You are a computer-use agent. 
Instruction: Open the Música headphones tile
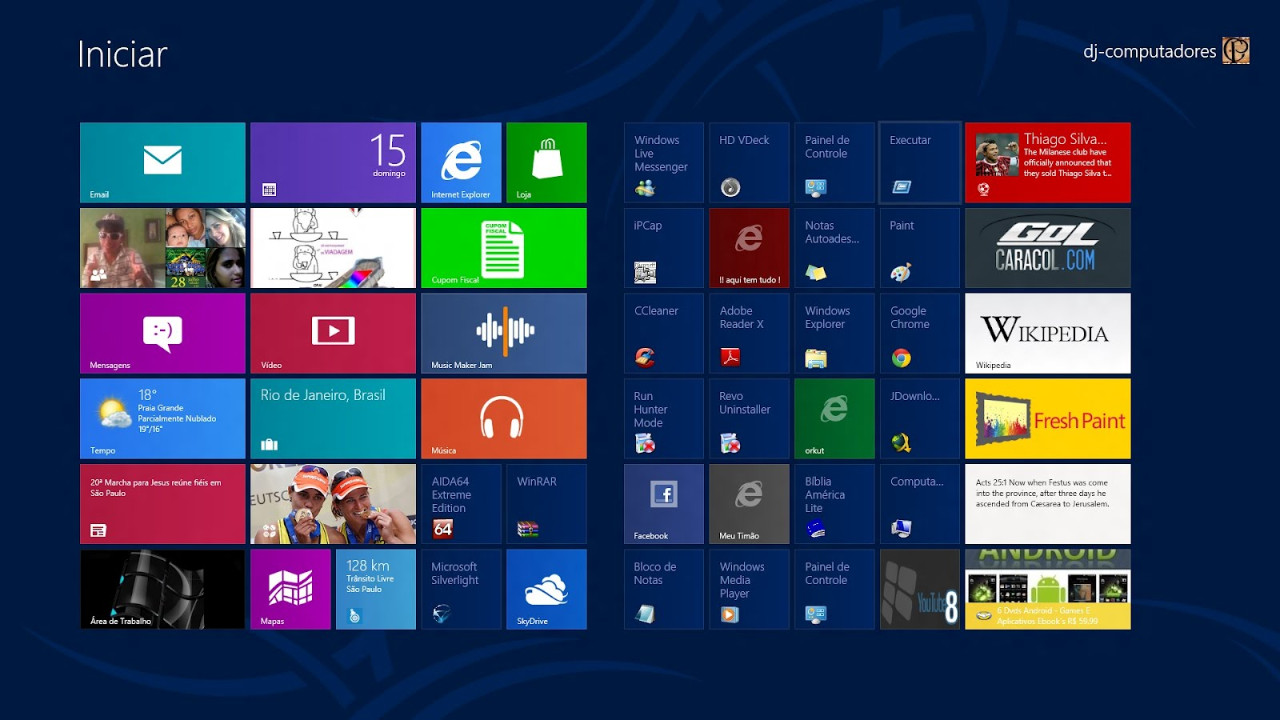tap(503, 418)
